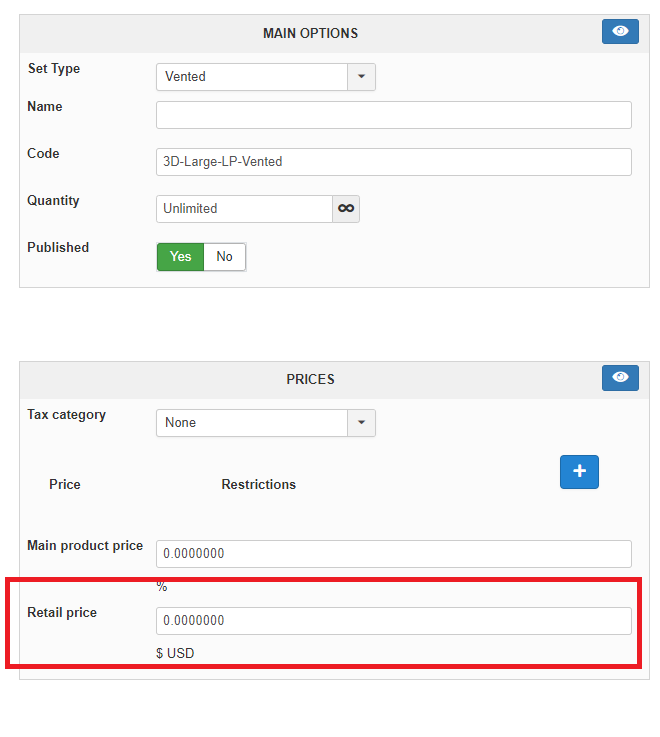Click the Retail price input box
Screen dimensions: 660x737
393,621
